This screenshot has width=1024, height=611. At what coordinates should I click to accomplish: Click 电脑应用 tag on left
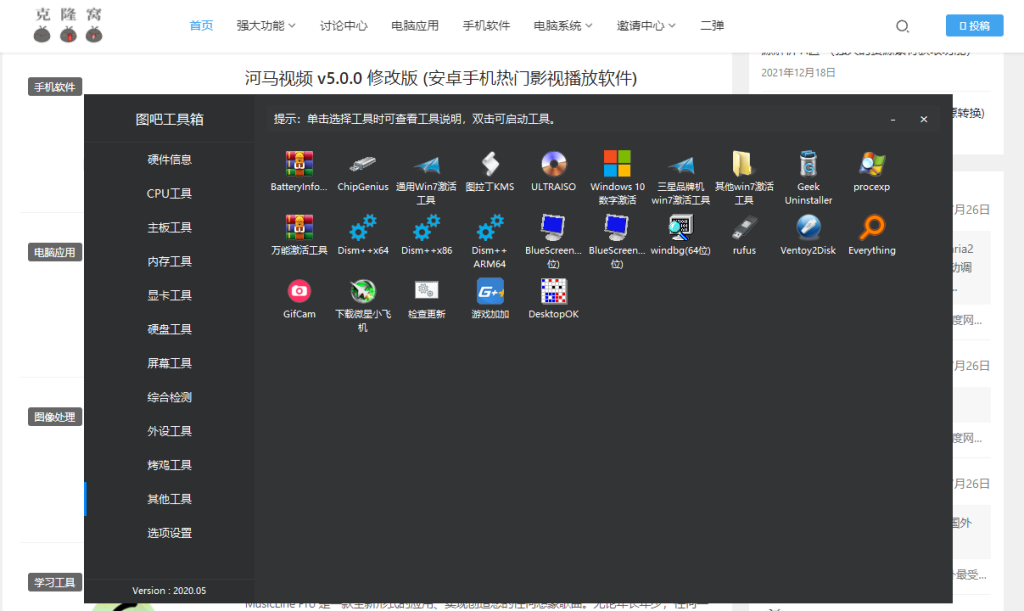(x=55, y=252)
